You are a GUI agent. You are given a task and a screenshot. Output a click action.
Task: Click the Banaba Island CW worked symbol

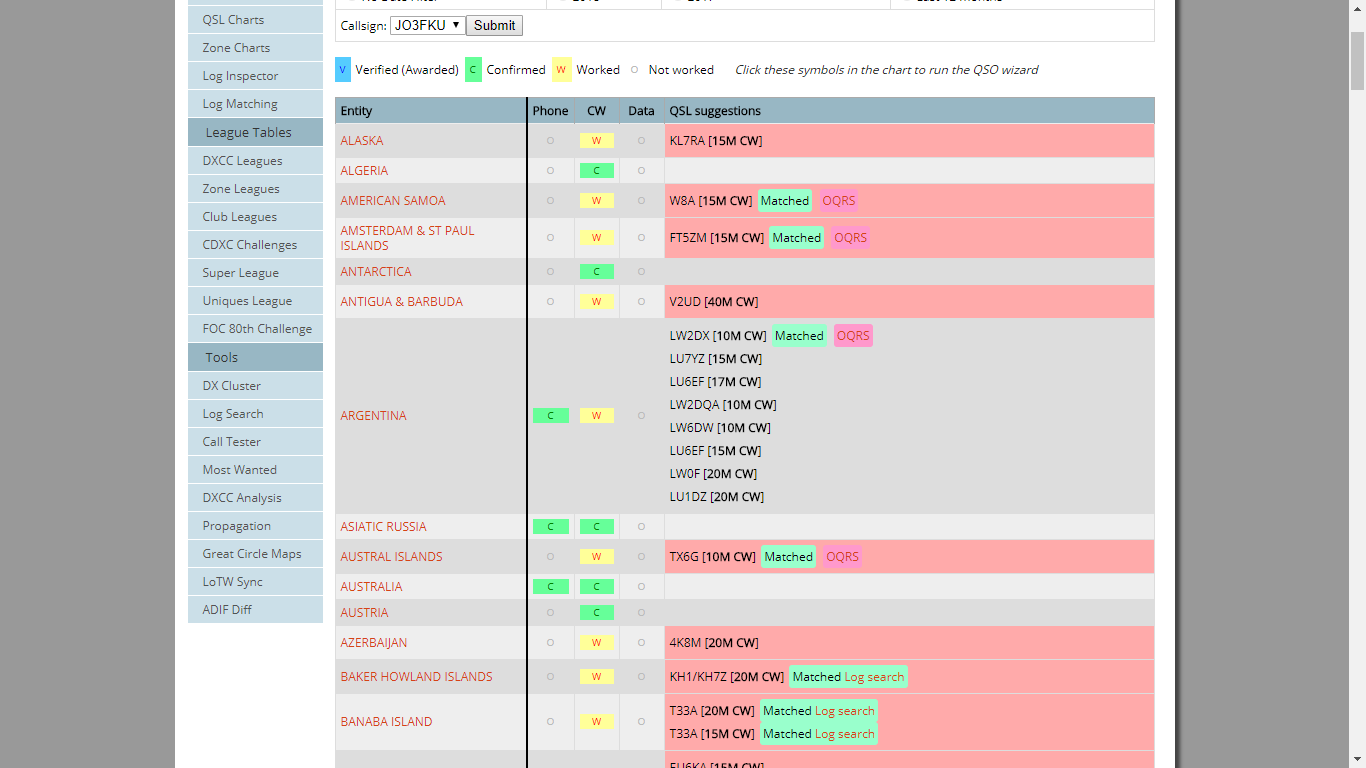596,722
